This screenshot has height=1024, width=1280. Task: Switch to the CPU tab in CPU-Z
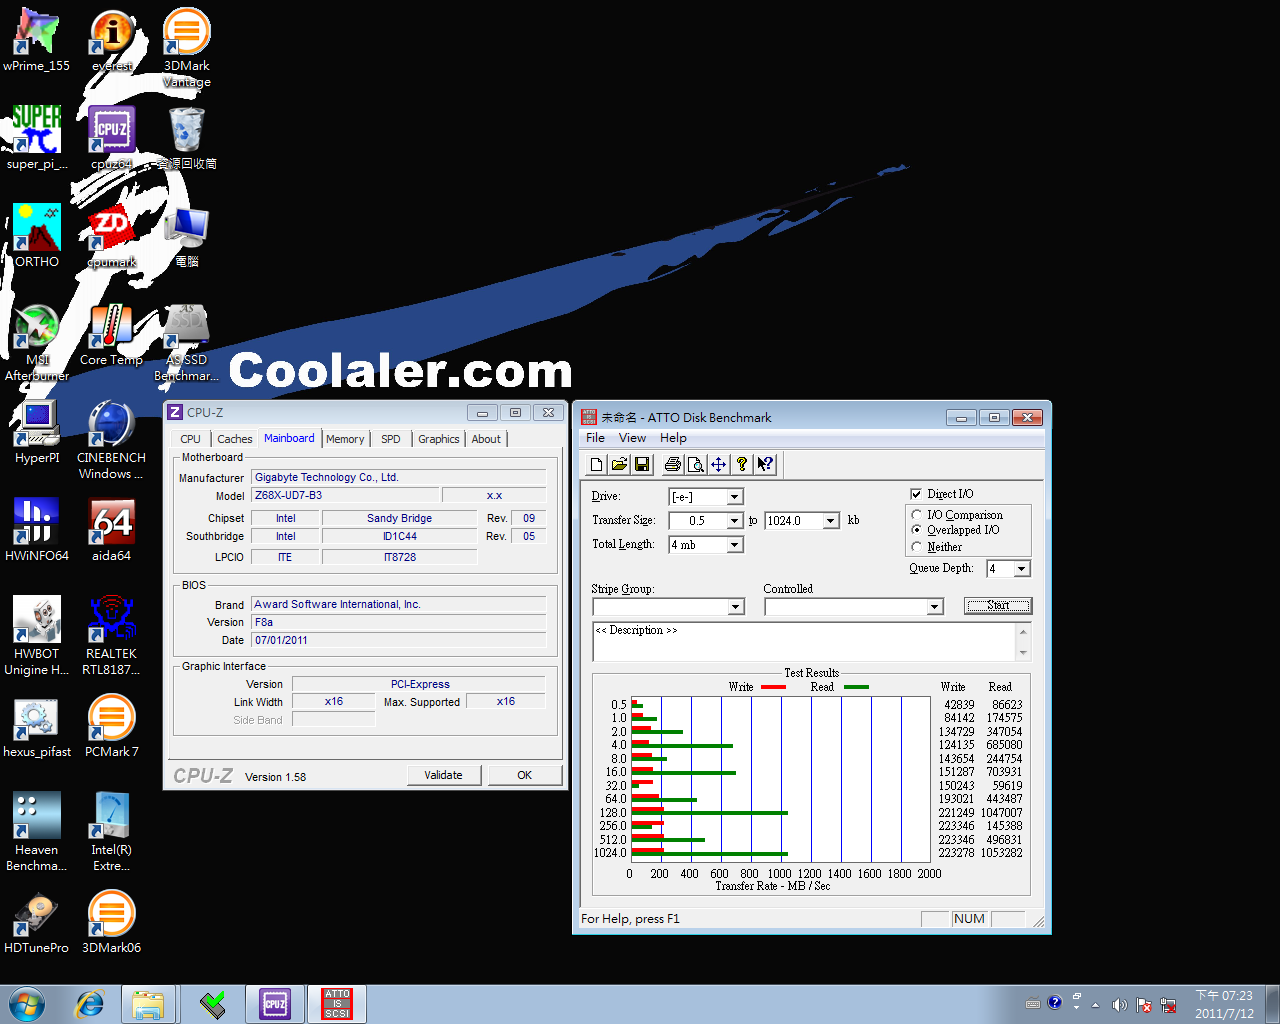coord(190,439)
